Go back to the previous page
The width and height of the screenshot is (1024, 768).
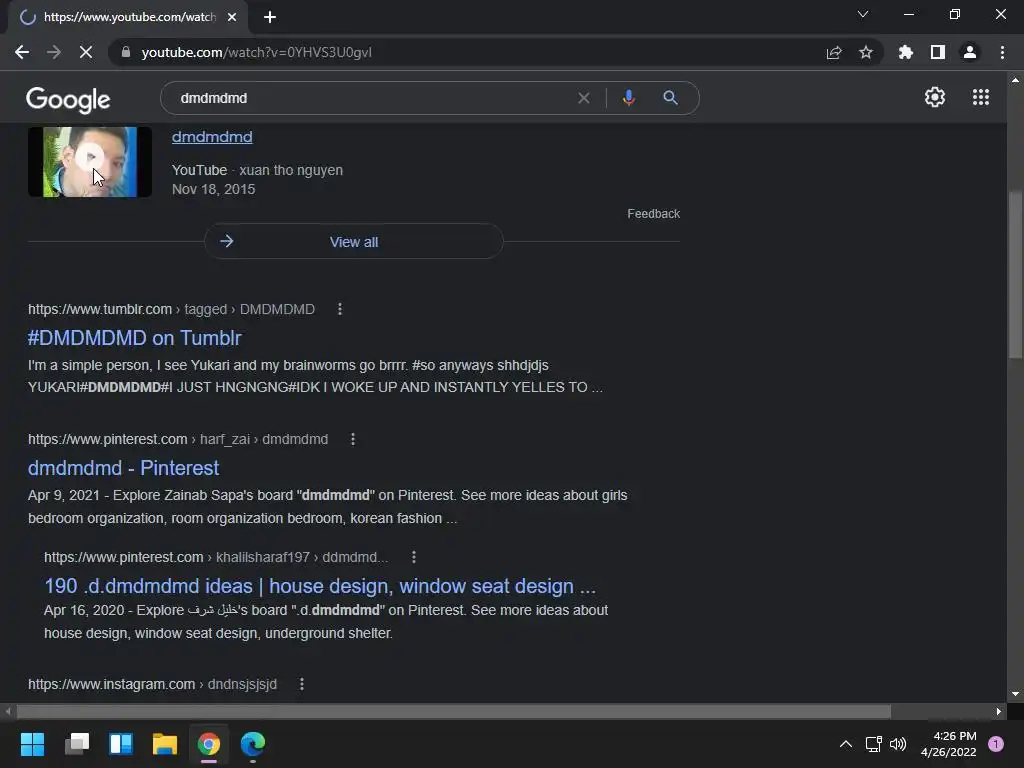pyautogui.click(x=22, y=52)
